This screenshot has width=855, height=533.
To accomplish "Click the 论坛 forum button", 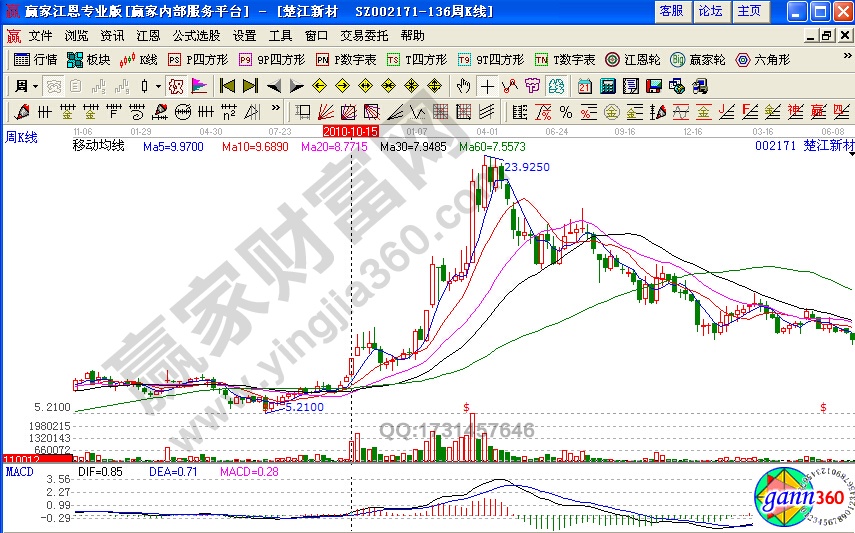I will (710, 11).
